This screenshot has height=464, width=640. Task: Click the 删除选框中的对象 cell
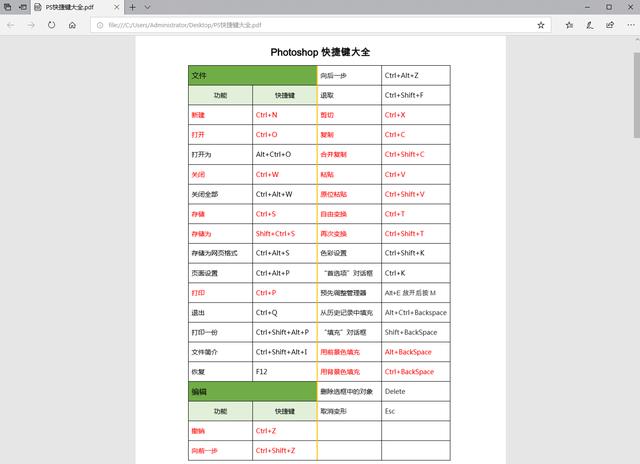click(349, 391)
